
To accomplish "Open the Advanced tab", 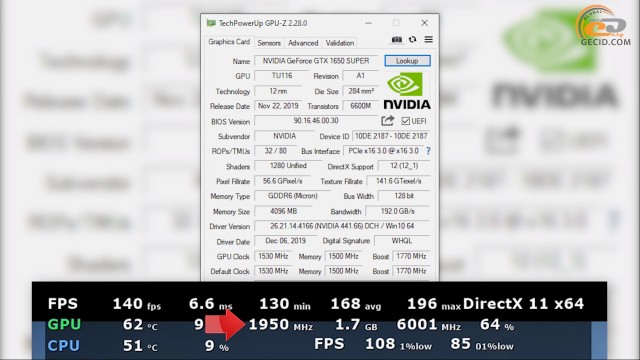I will [303, 43].
